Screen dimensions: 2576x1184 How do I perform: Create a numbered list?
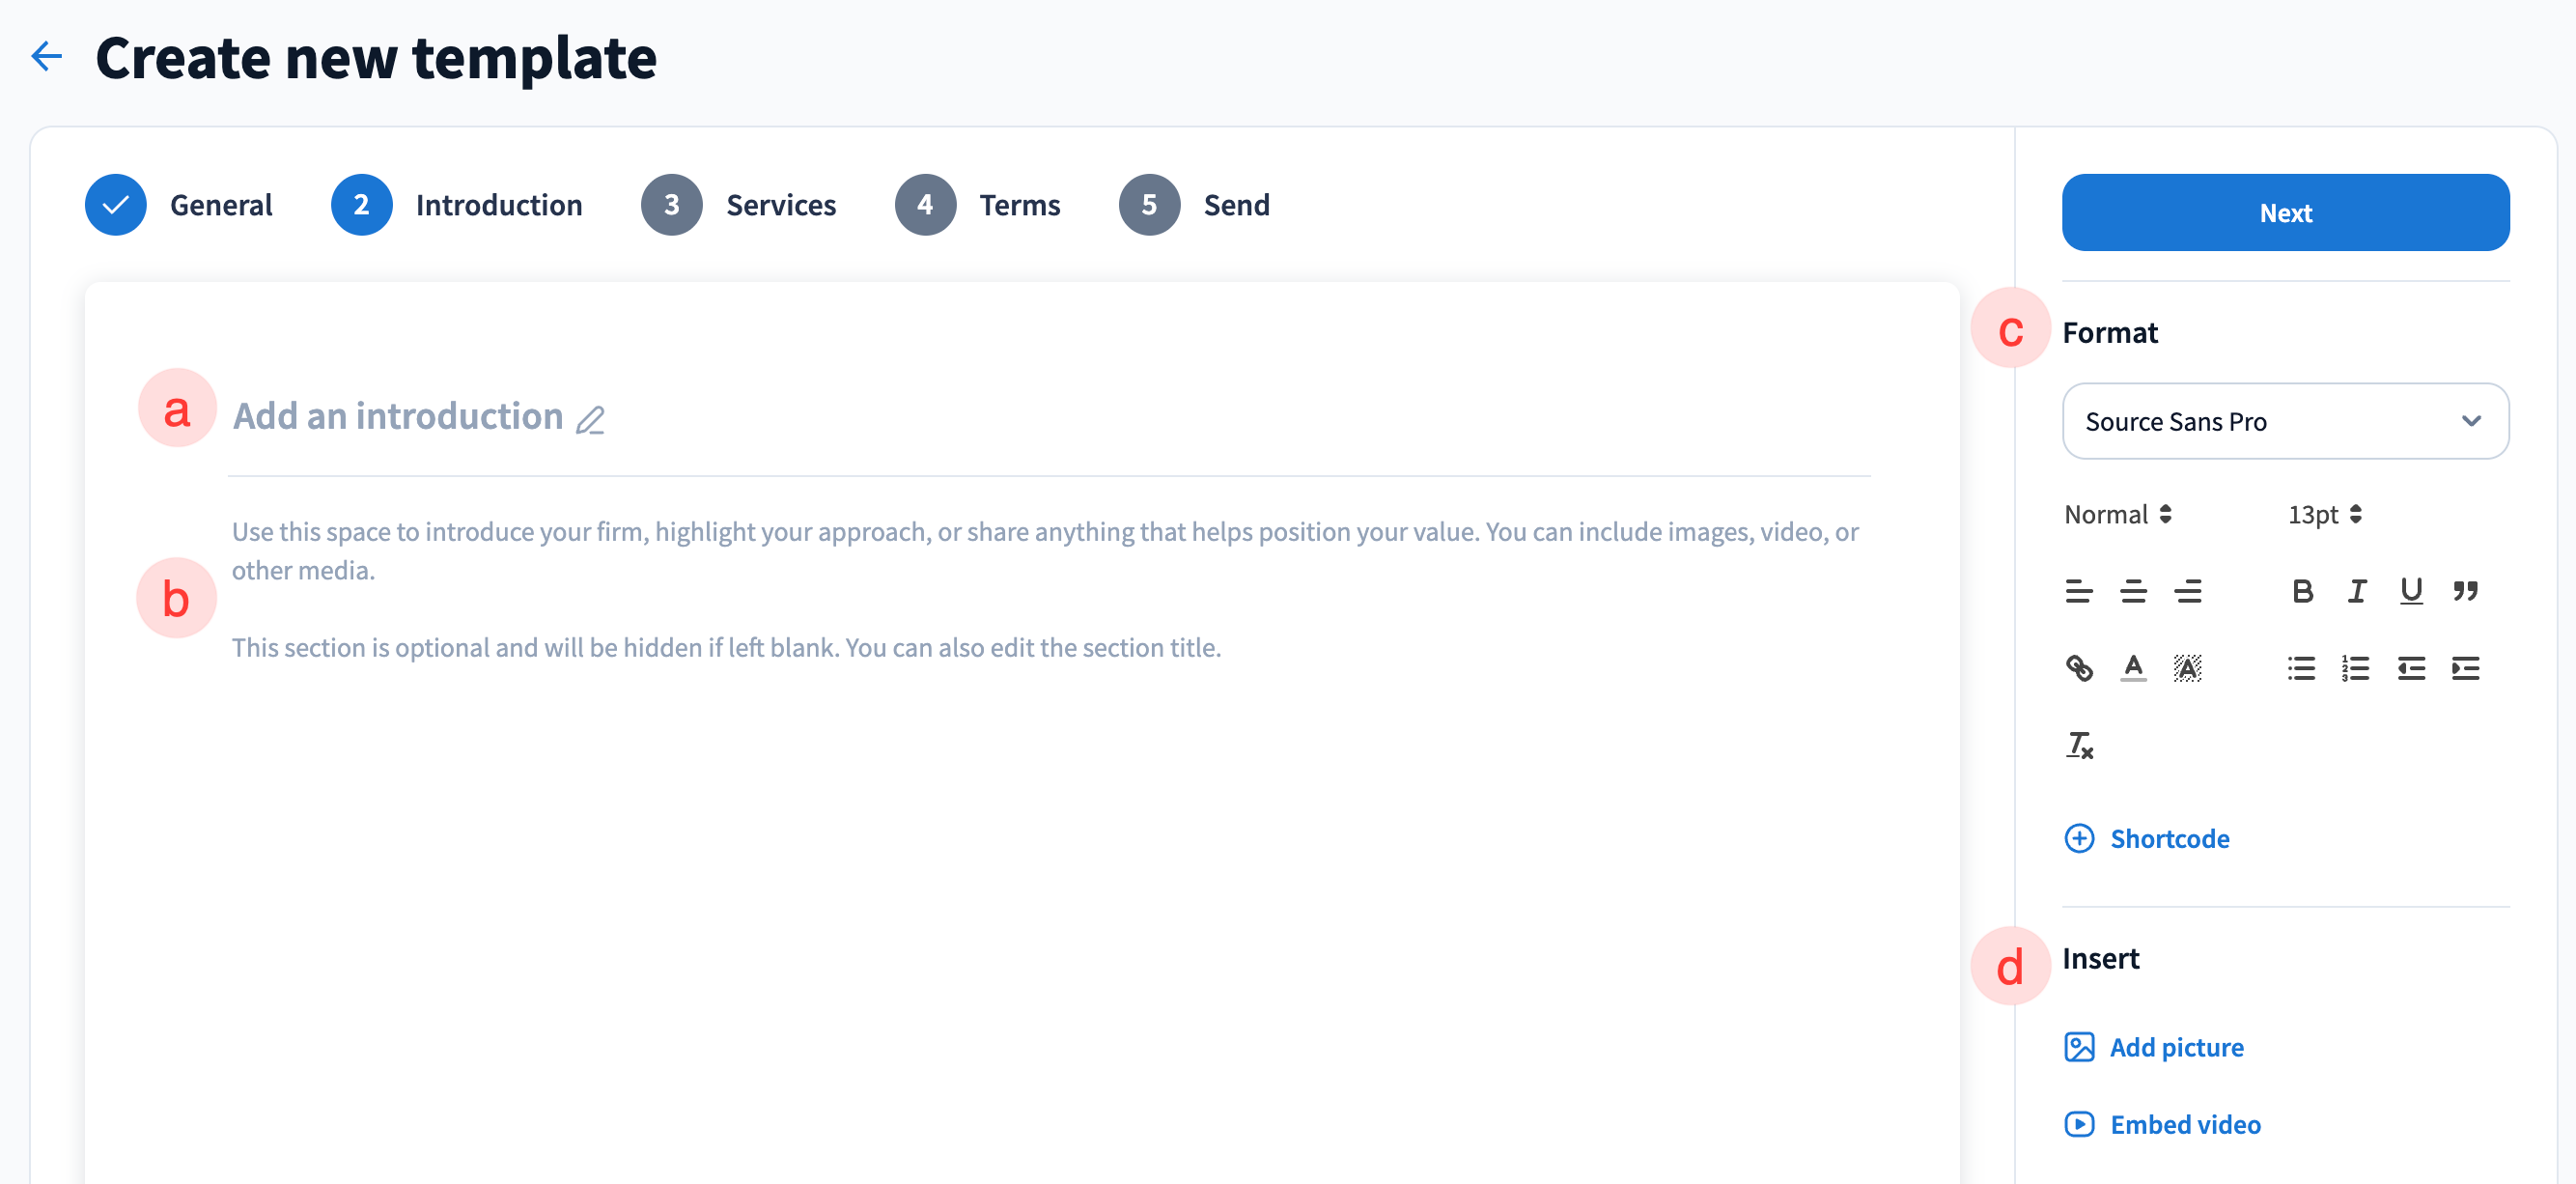click(x=2355, y=668)
